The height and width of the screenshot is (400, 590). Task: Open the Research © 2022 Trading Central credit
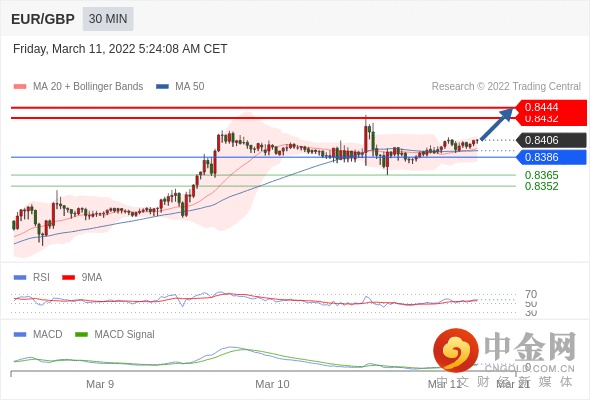506,87
